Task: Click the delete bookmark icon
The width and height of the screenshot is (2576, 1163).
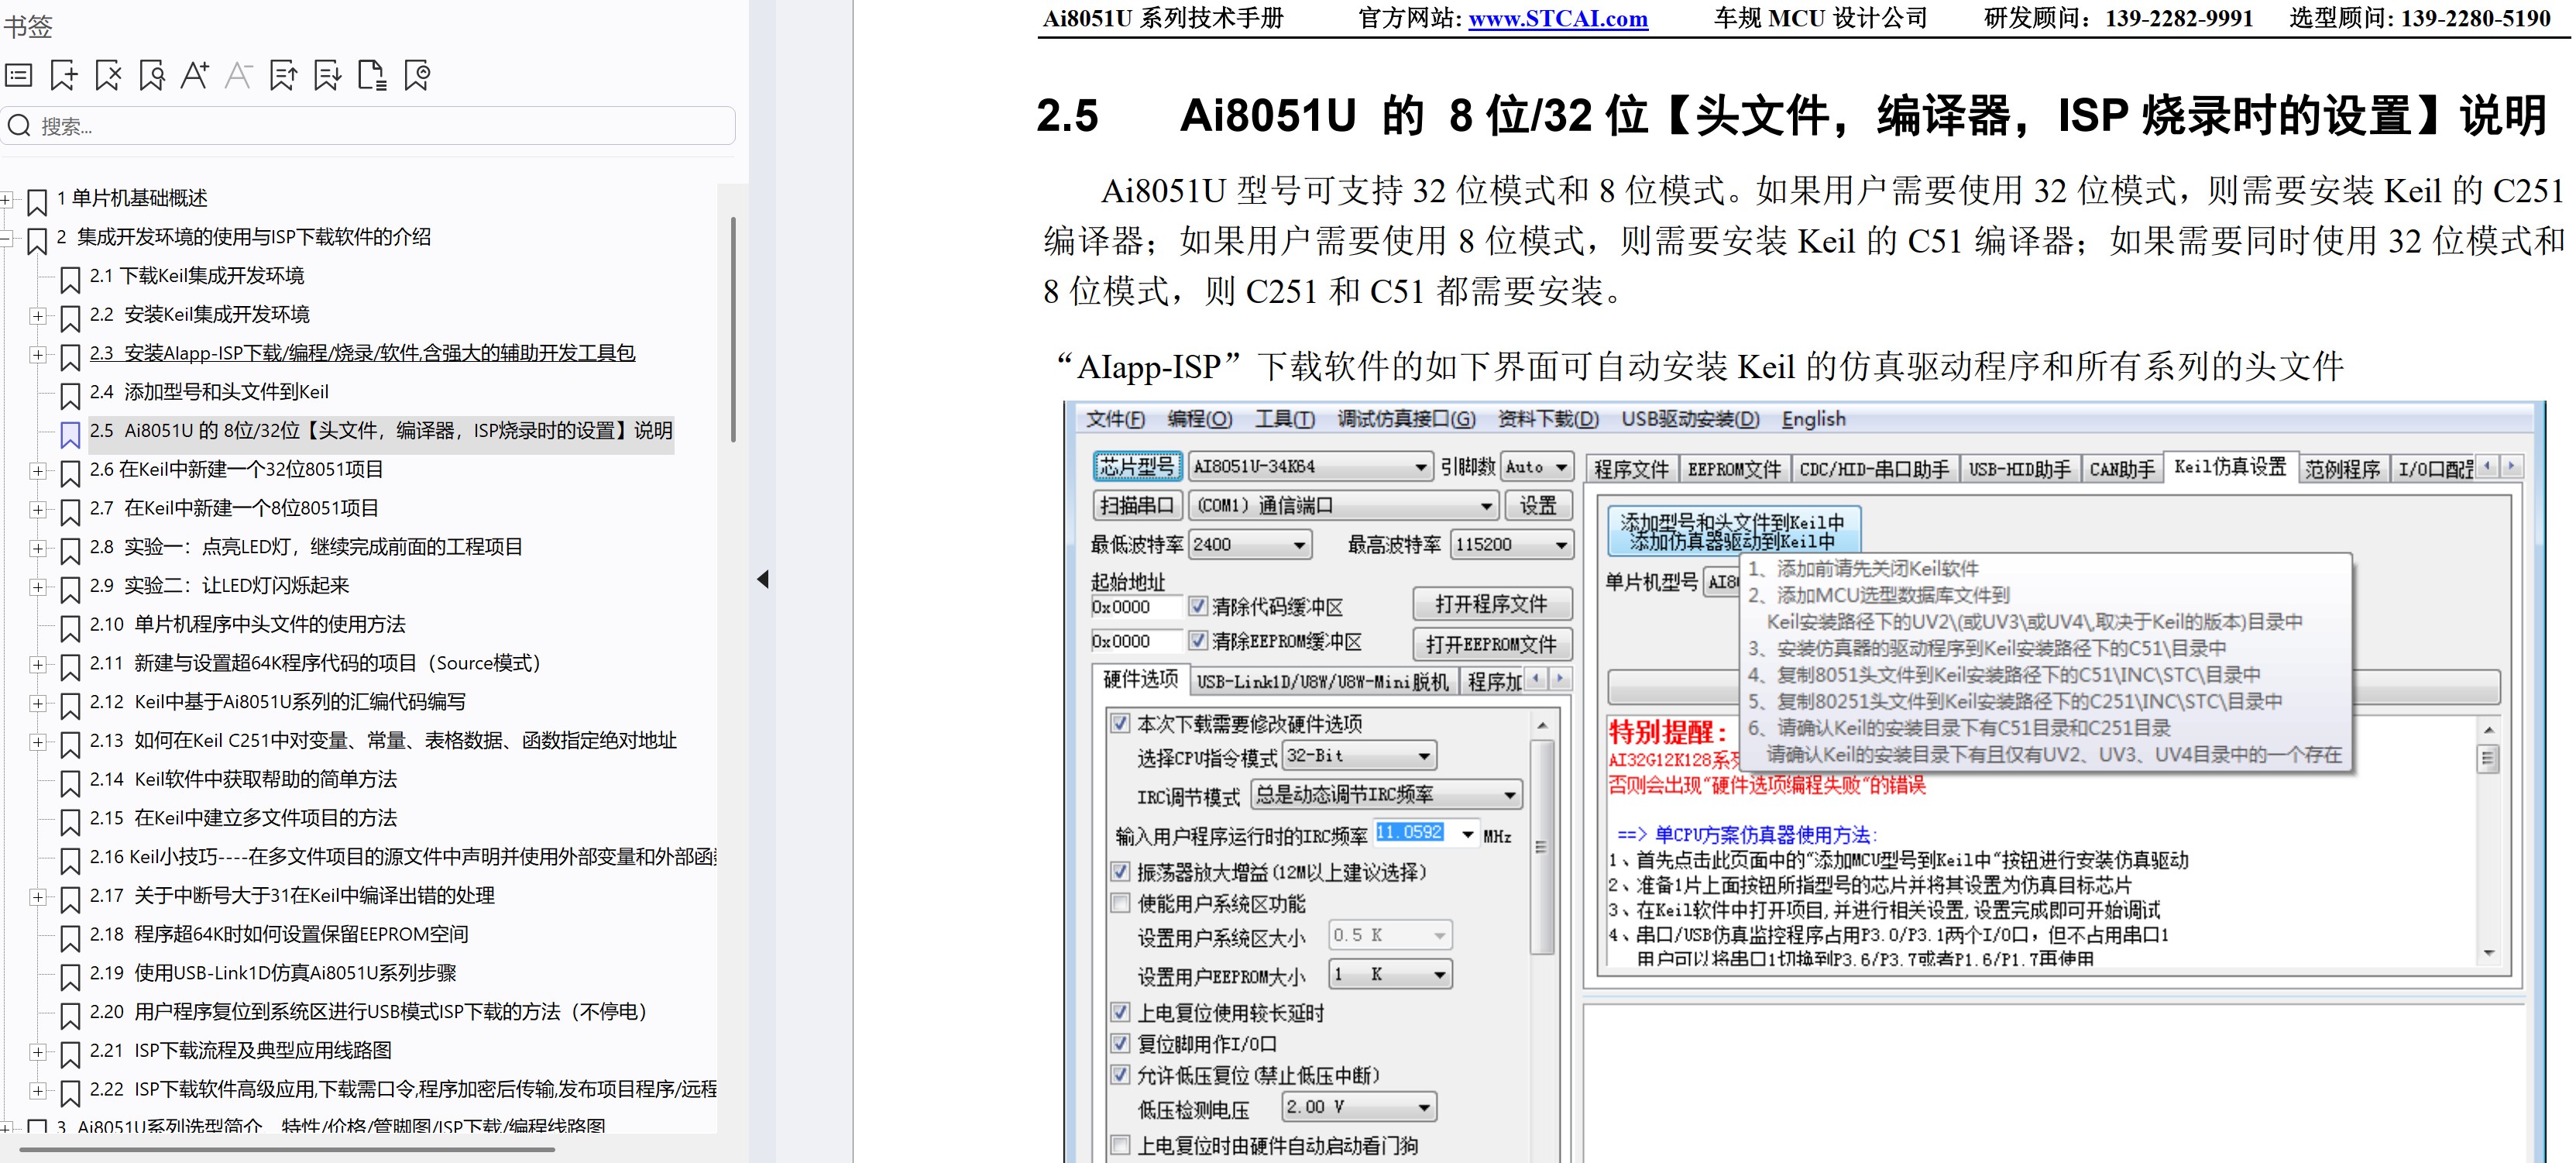Action: (108, 75)
